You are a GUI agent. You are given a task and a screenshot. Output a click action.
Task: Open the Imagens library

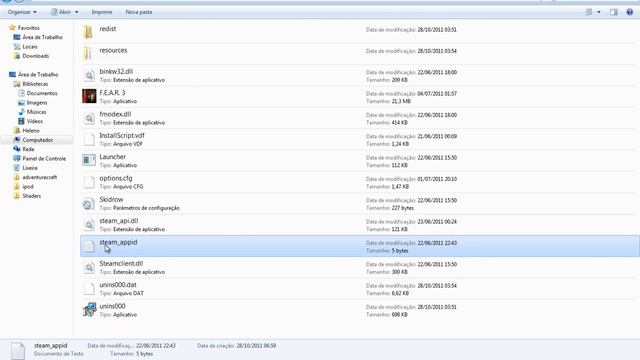(33, 102)
